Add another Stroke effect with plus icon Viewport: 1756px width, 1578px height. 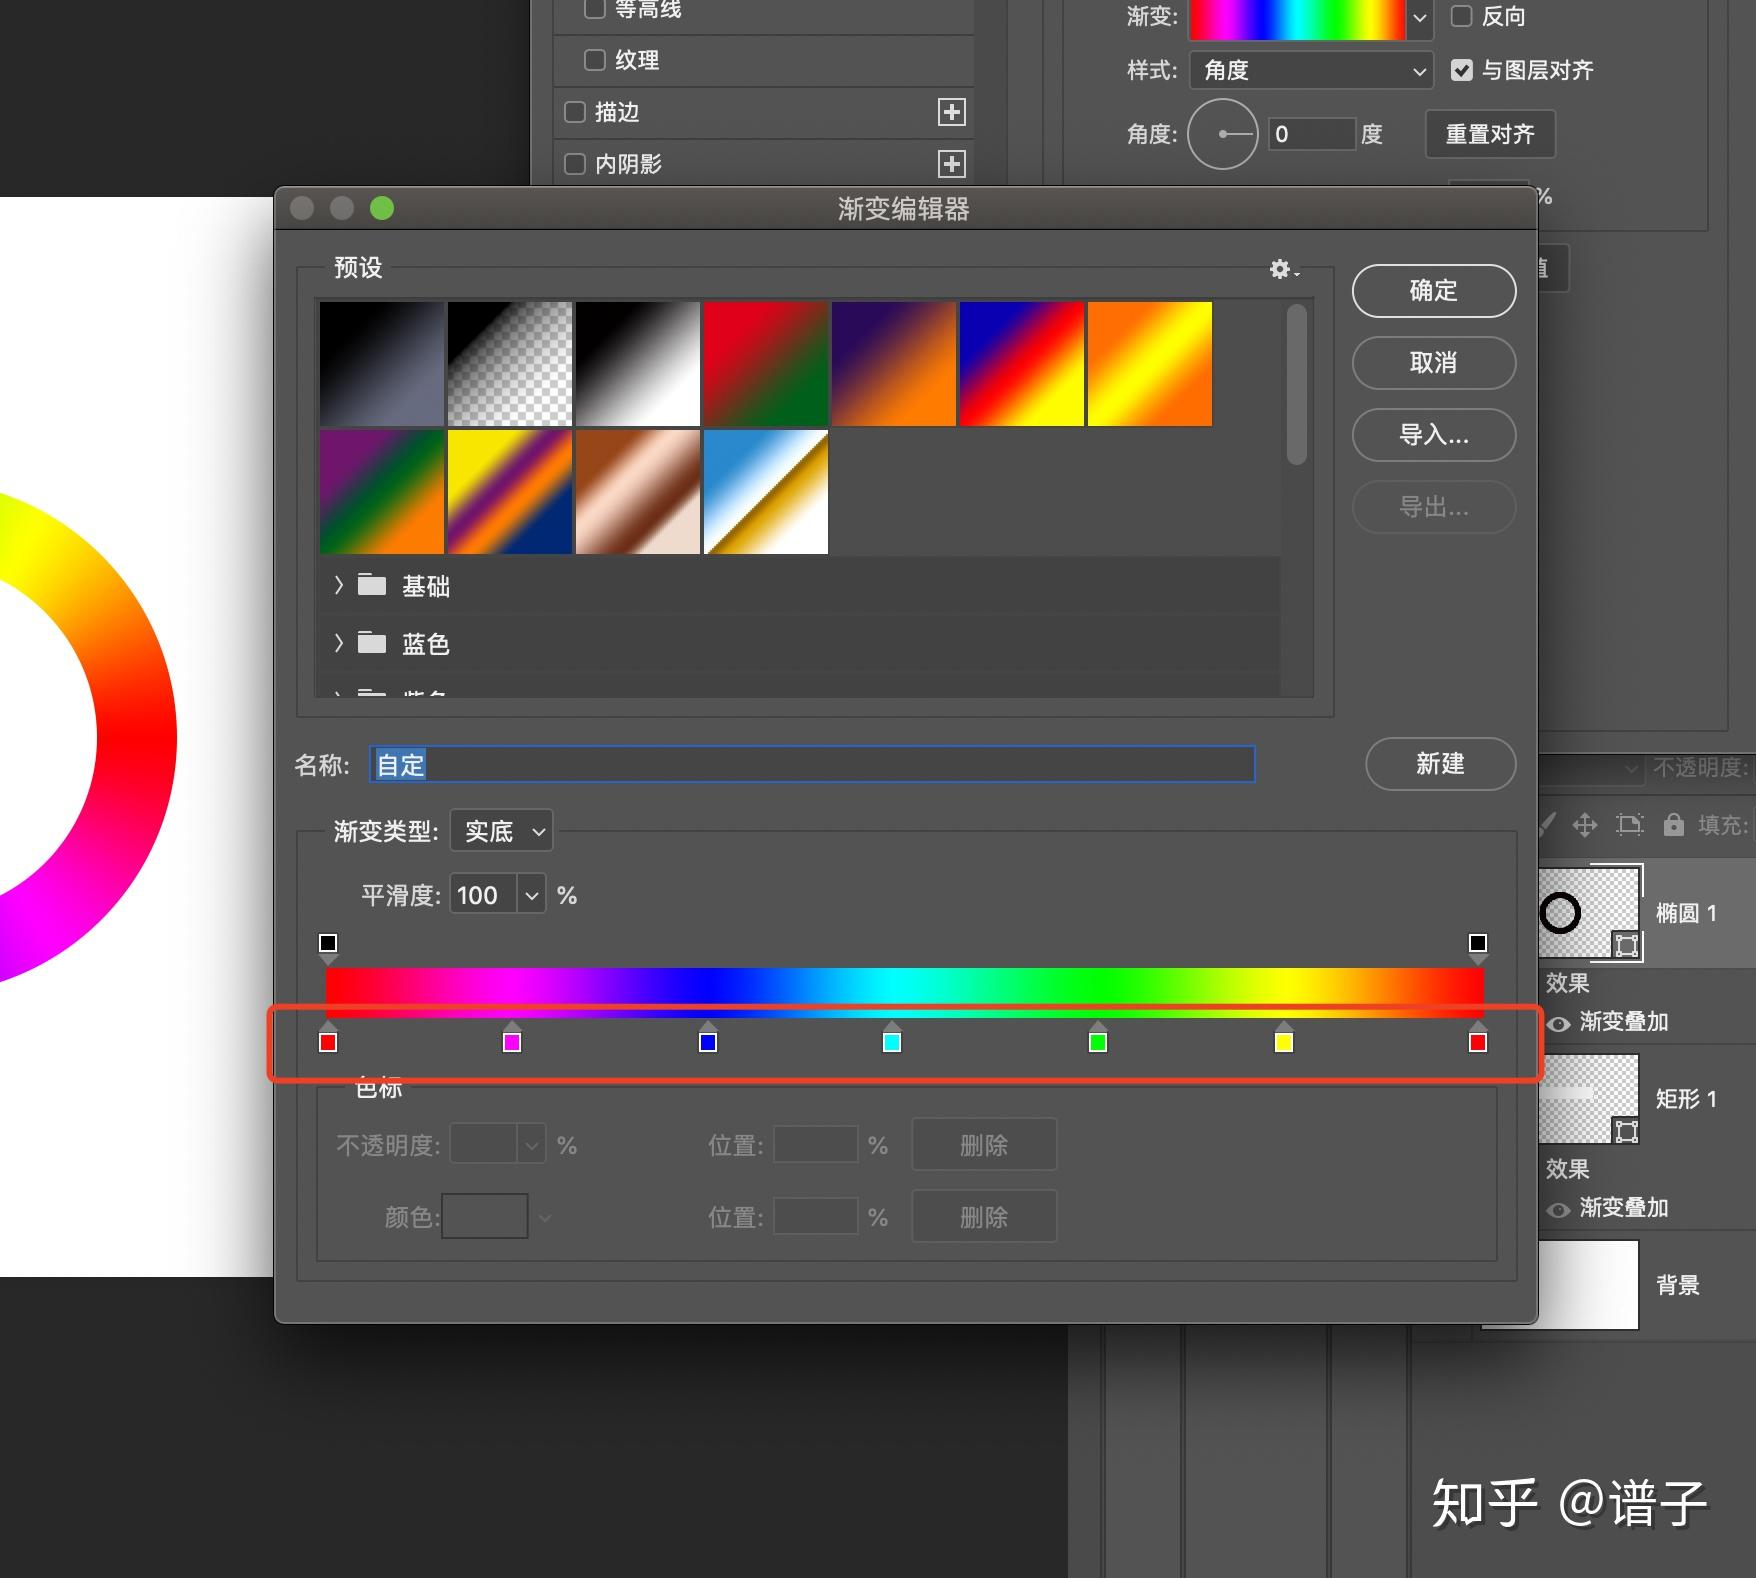point(952,112)
